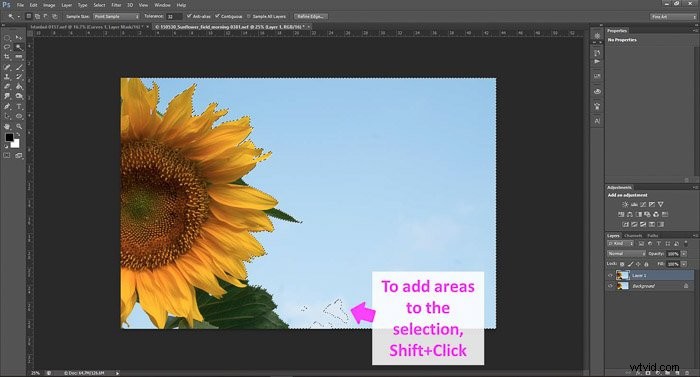The width and height of the screenshot is (700, 377).
Task: Choose Add to selection mode in options bar
Action: tap(37, 17)
